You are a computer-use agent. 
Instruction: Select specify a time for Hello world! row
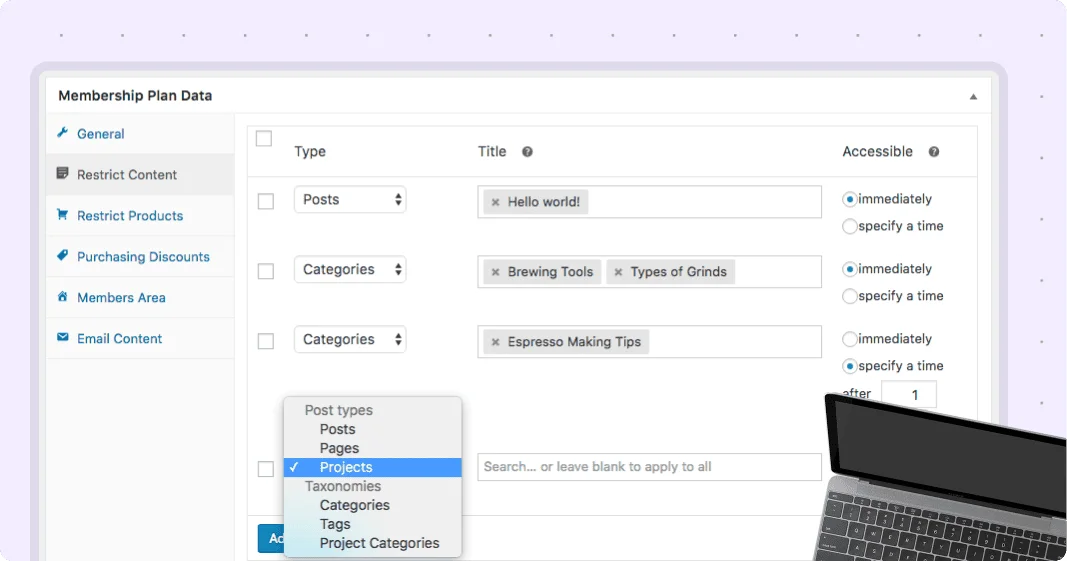(x=849, y=226)
